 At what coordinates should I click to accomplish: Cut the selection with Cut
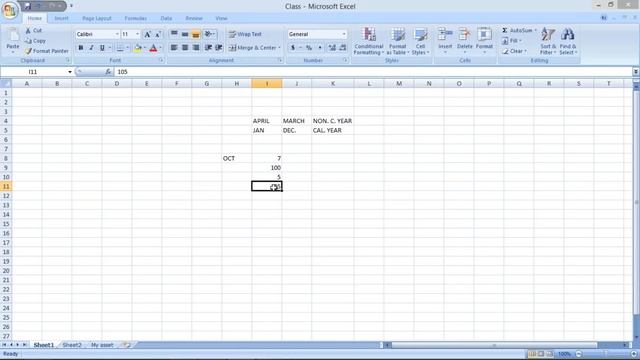tap(33, 31)
